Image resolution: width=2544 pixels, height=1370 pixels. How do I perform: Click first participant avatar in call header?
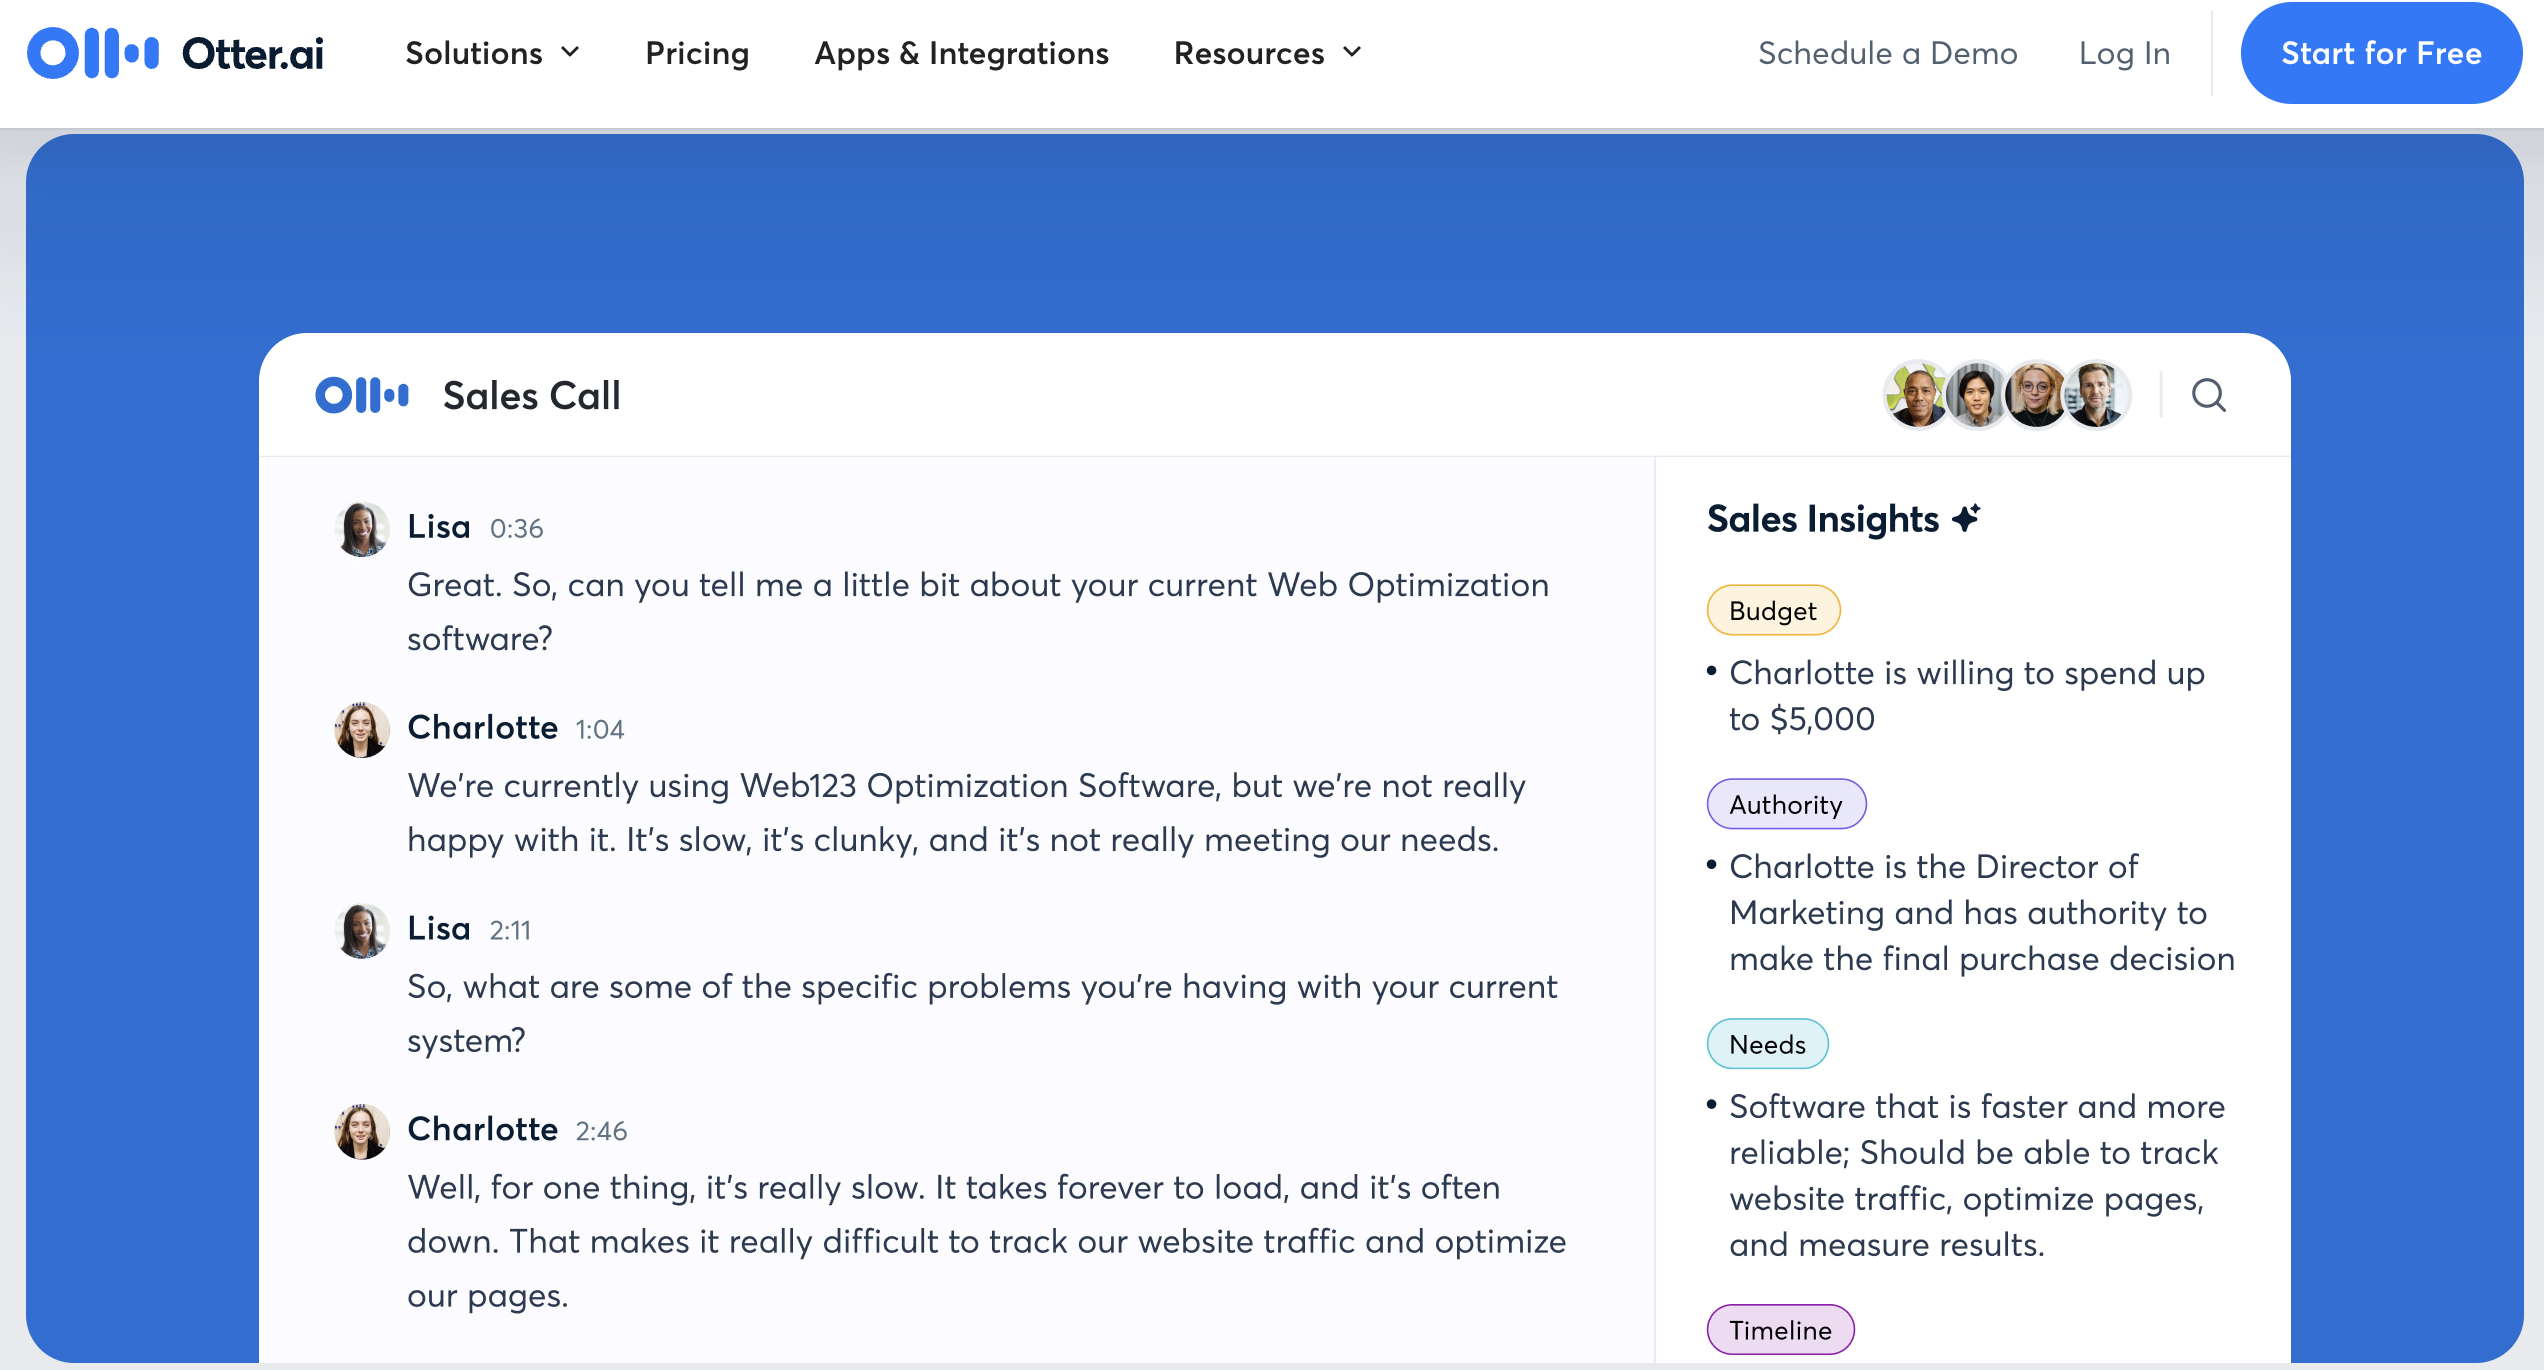pos(1916,396)
